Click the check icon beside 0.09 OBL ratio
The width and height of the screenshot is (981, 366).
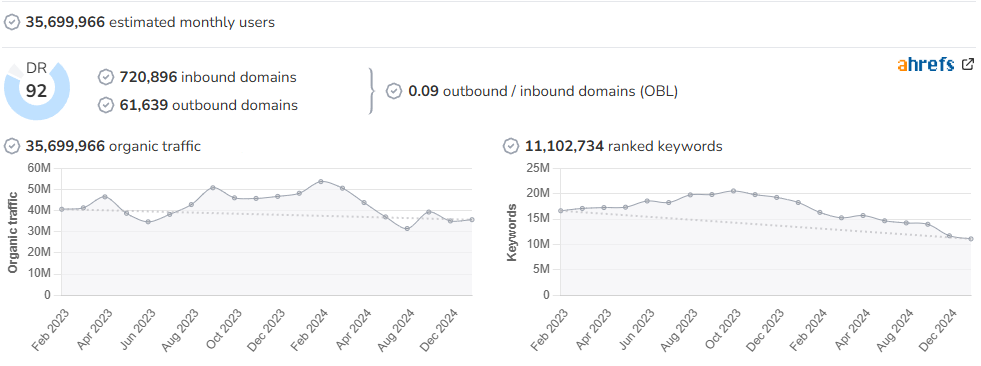click(x=394, y=91)
